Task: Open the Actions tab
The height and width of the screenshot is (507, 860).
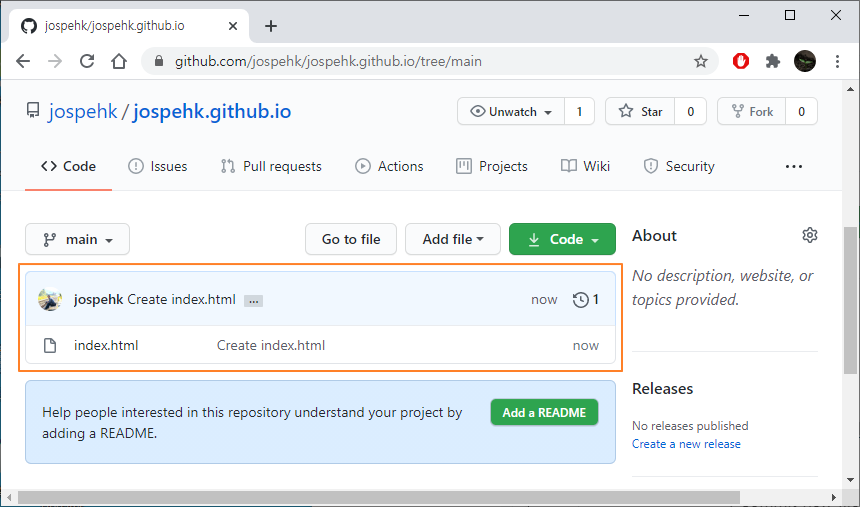Action: 389,166
